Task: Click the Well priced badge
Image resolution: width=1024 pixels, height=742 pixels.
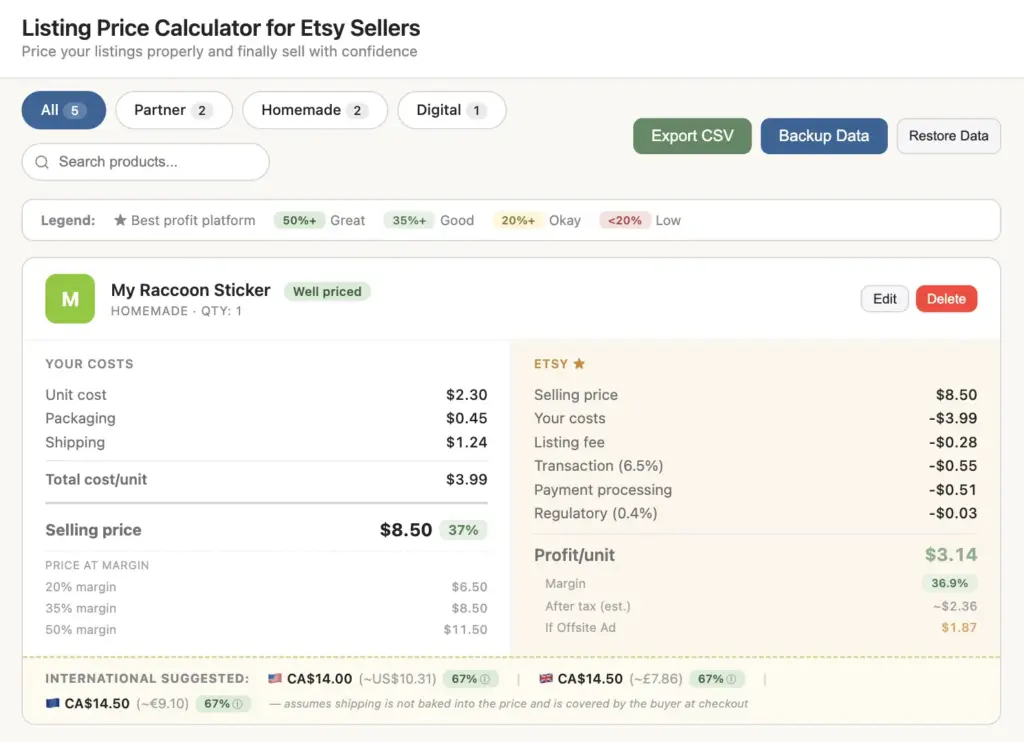Action: point(327,291)
